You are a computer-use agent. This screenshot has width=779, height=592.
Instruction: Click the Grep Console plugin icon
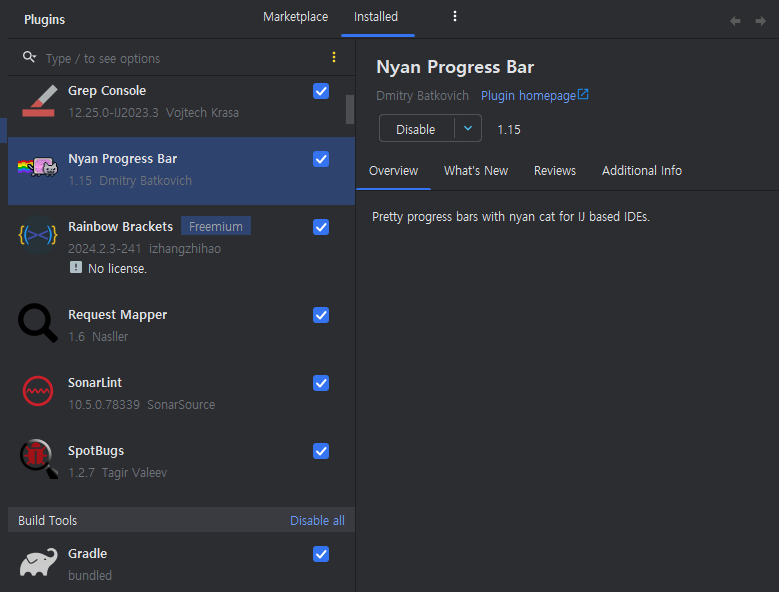click(38, 101)
